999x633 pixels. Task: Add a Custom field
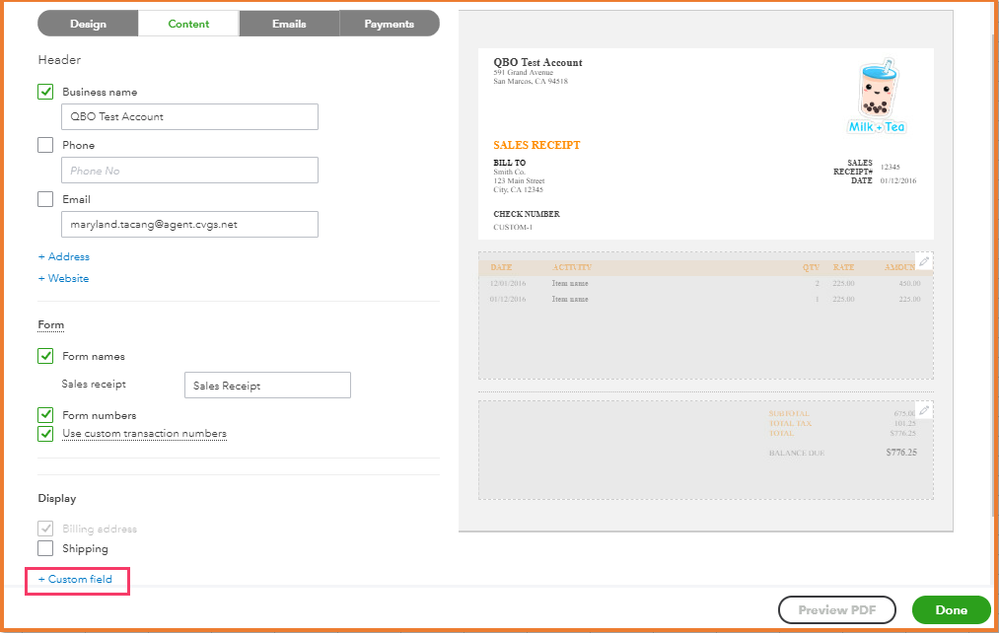[75, 580]
